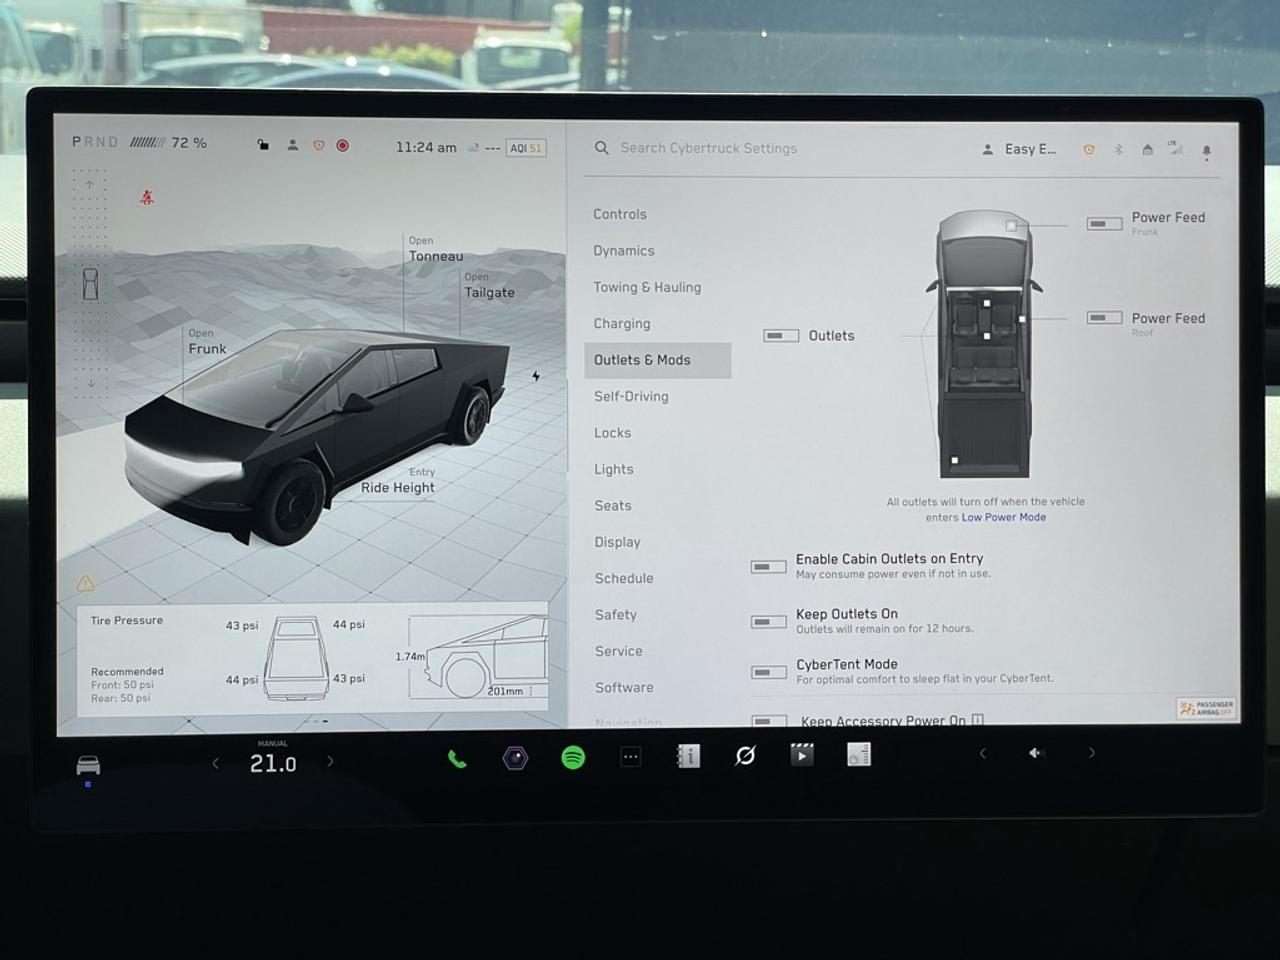
Task: Open the Seats settings menu
Action: click(613, 506)
